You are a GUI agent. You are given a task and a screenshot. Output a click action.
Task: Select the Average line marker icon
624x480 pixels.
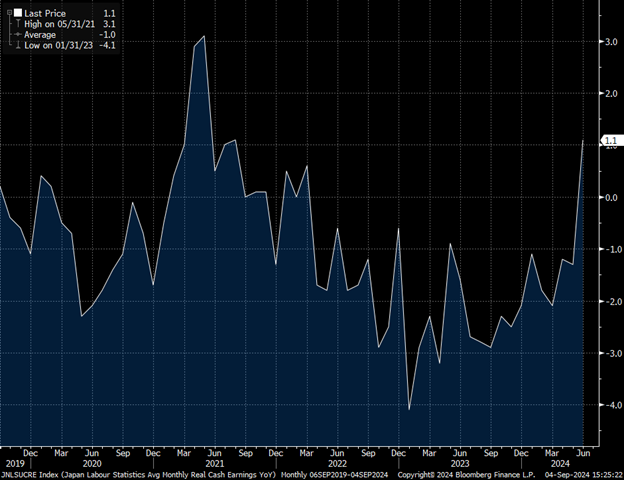(18, 33)
